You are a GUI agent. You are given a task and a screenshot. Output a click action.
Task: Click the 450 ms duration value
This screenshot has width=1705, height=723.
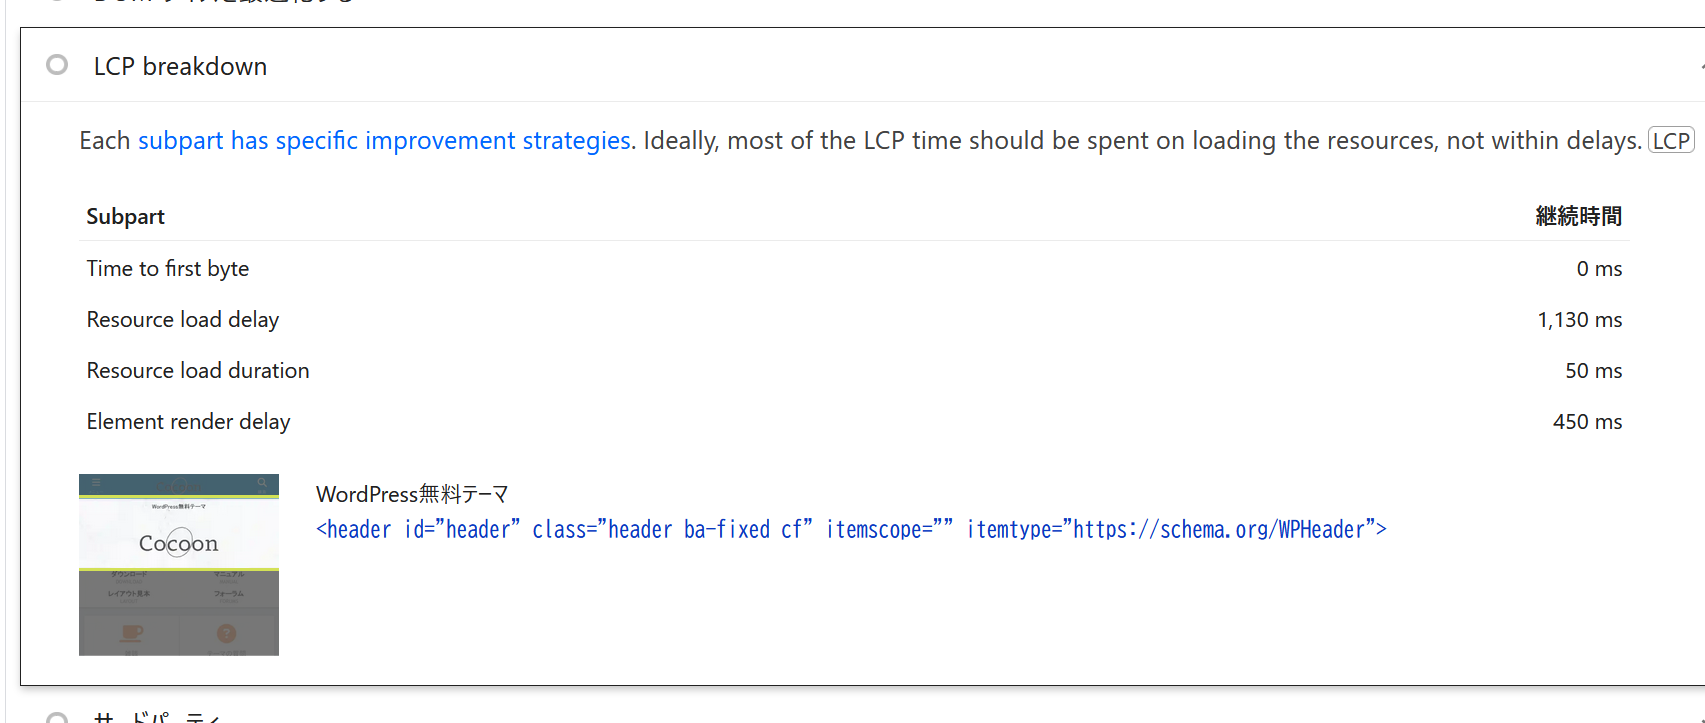click(1587, 422)
